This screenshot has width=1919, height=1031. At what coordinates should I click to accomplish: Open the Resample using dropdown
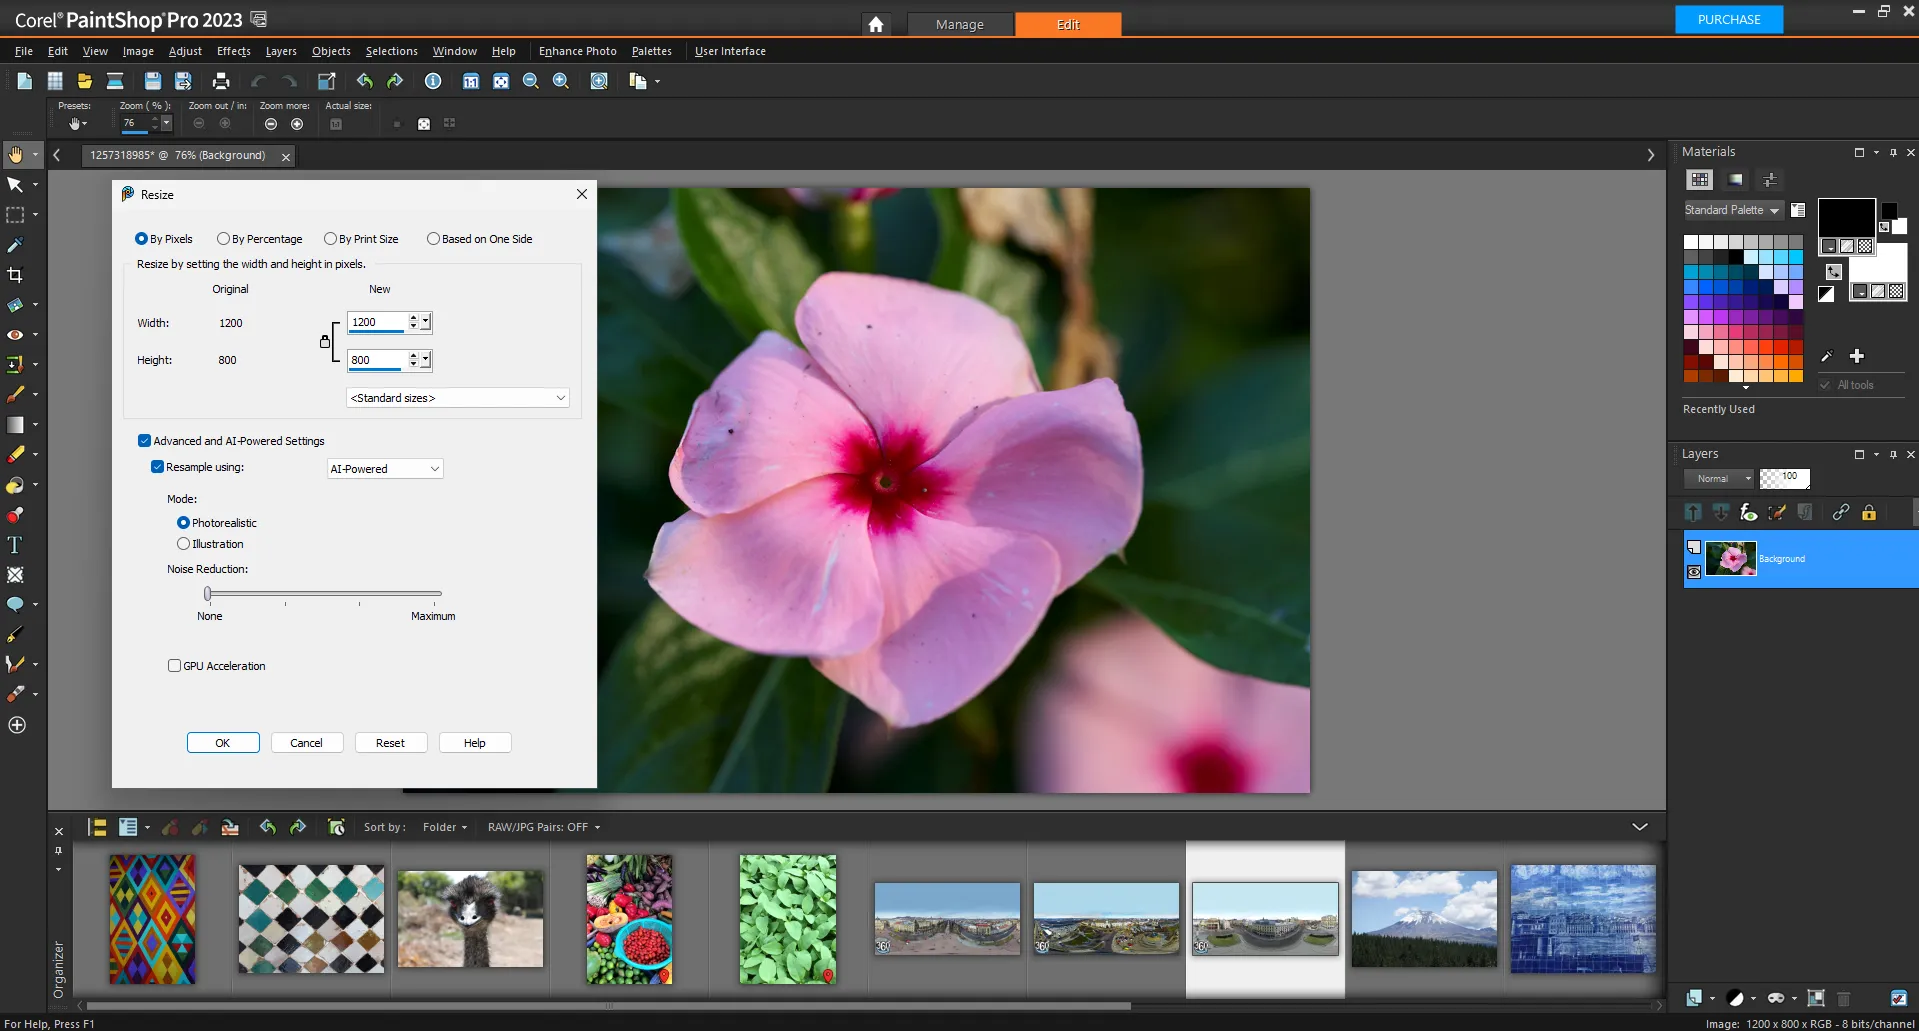coord(384,468)
